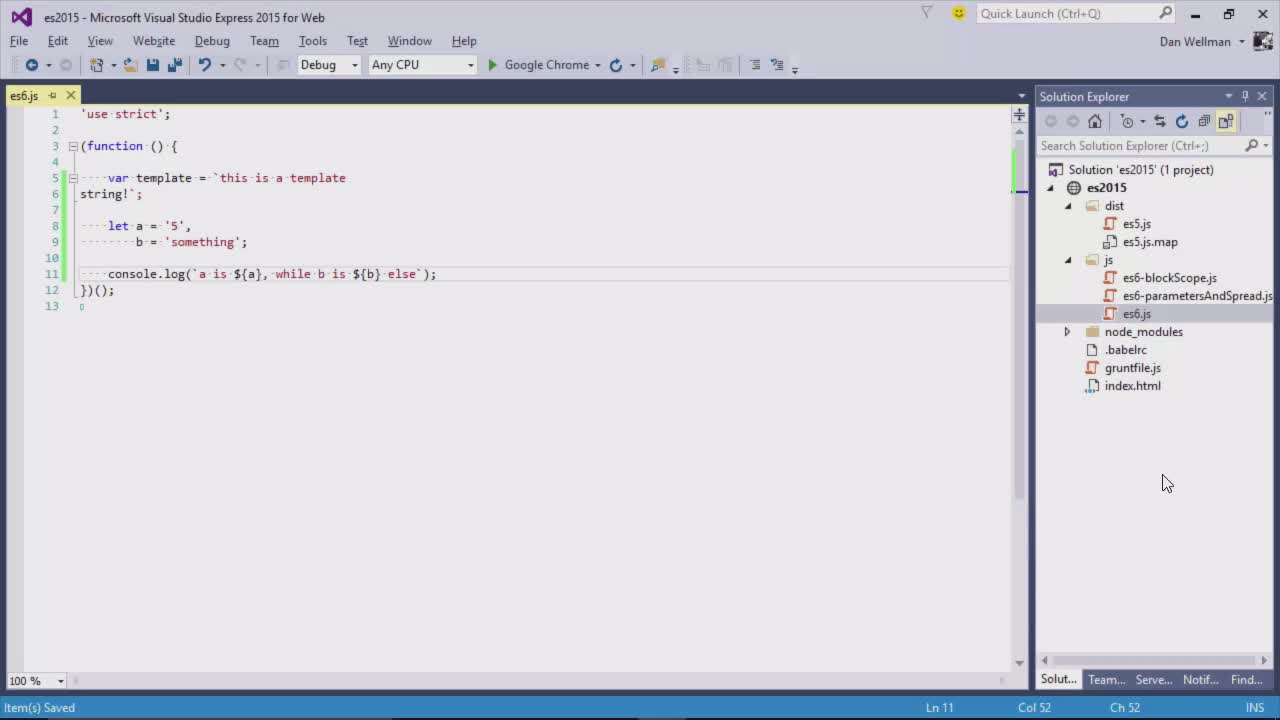Image resolution: width=1280 pixels, height=720 pixels.
Task: Click the Search Solution Explorer field
Action: coord(1139,146)
